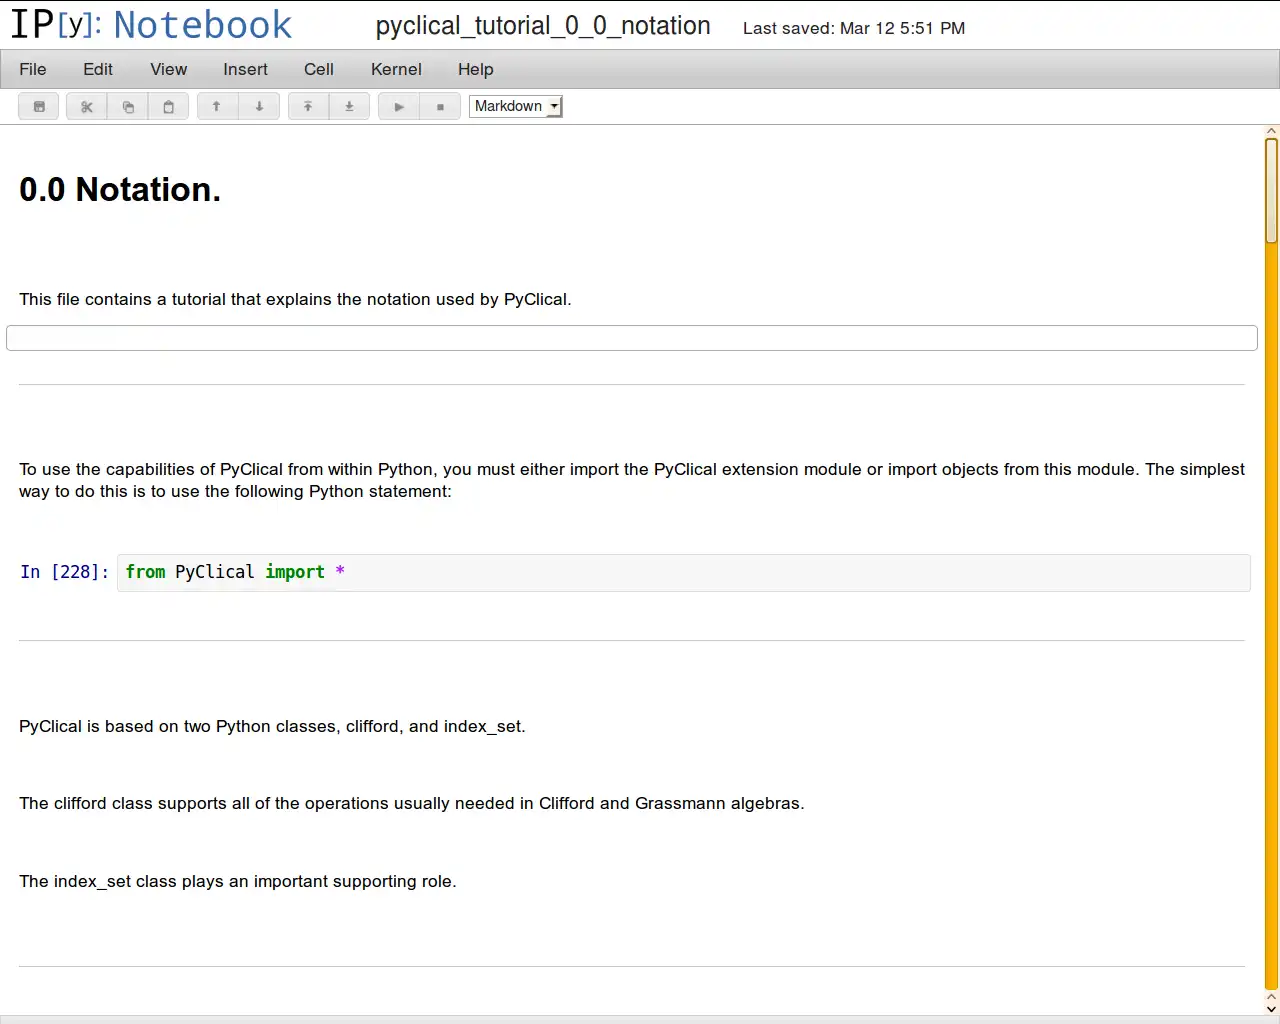
Task: Click the Insert cell below icon
Action: click(x=349, y=106)
